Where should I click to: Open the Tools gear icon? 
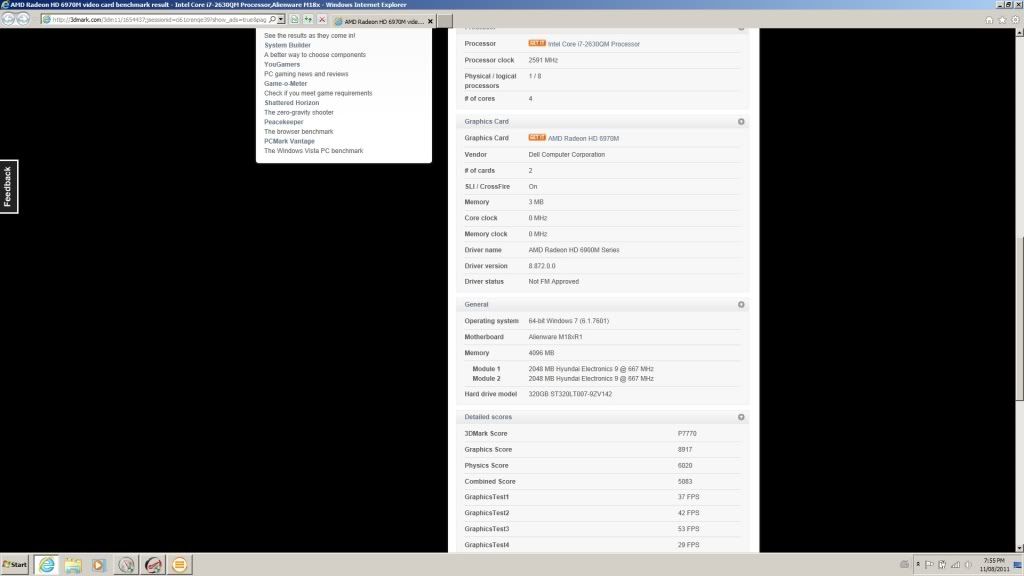[1016, 20]
